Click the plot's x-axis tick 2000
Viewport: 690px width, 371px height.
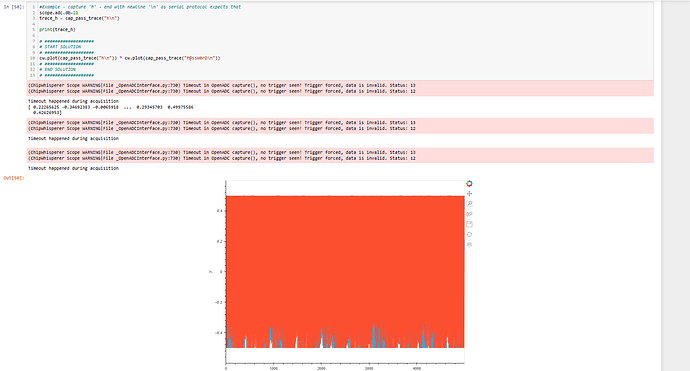321,368
